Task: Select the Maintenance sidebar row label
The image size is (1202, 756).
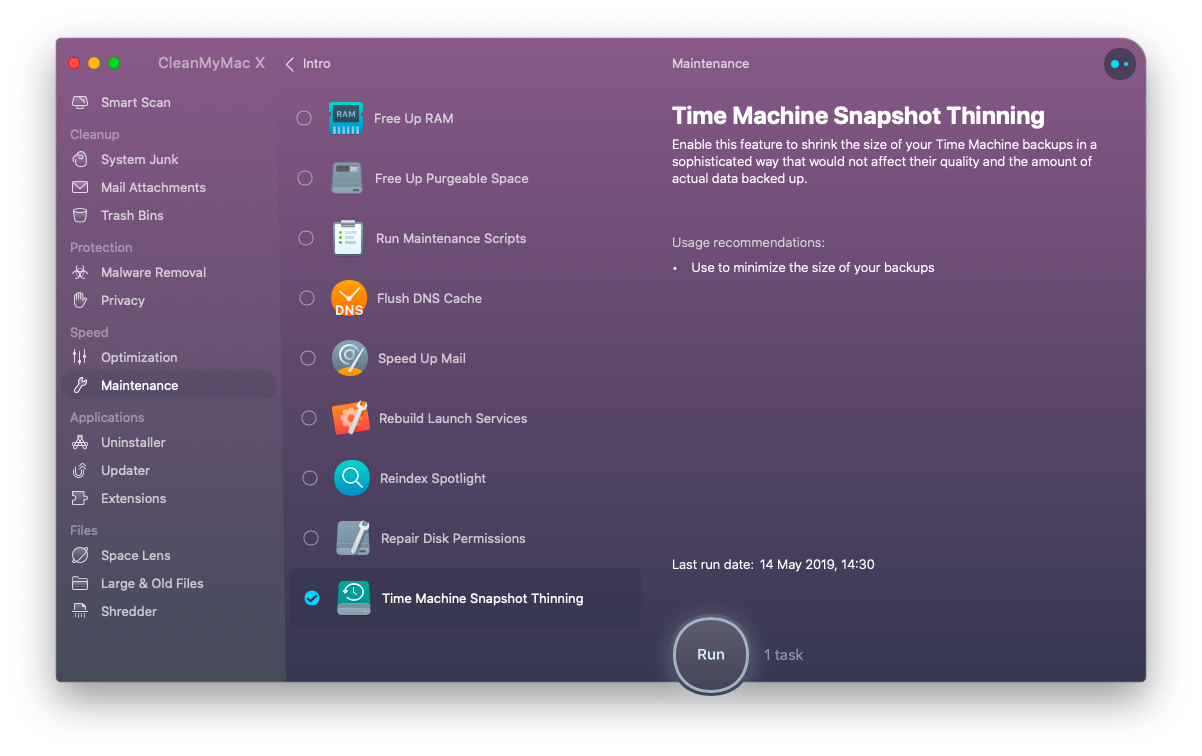Action: (x=140, y=386)
